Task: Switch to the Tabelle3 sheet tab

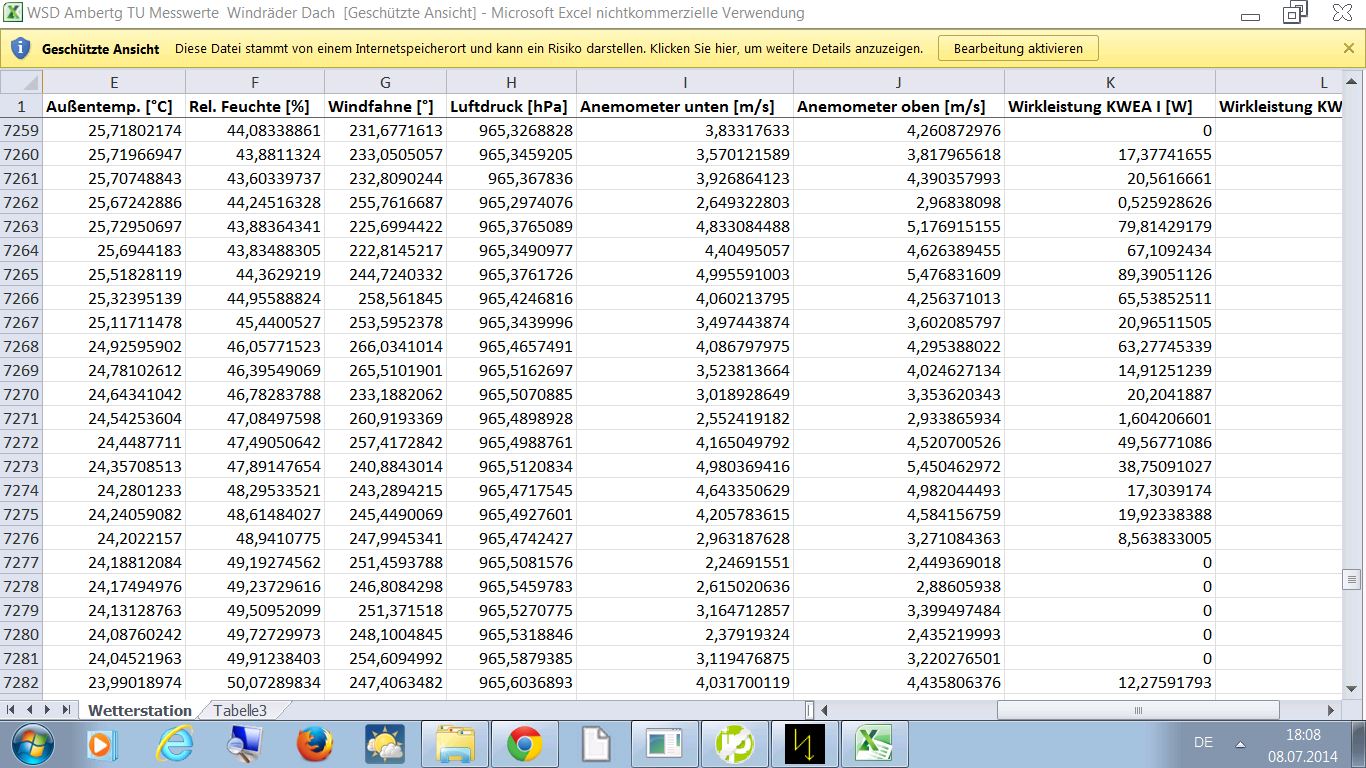Action: 240,710
